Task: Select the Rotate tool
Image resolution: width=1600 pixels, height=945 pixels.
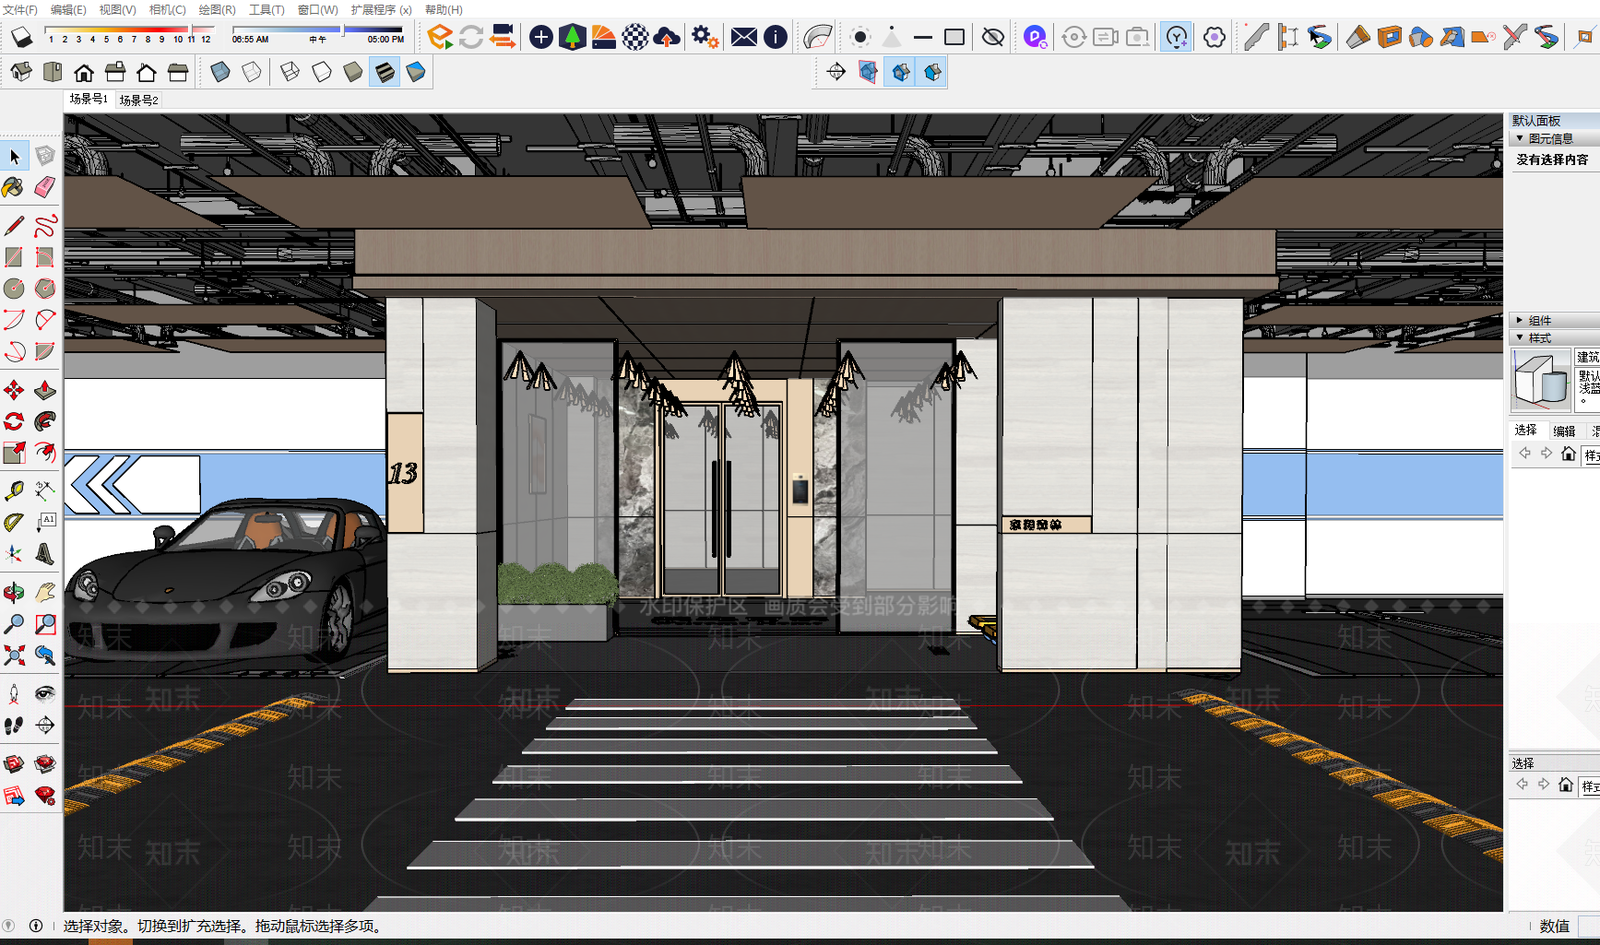Action: click(14, 421)
